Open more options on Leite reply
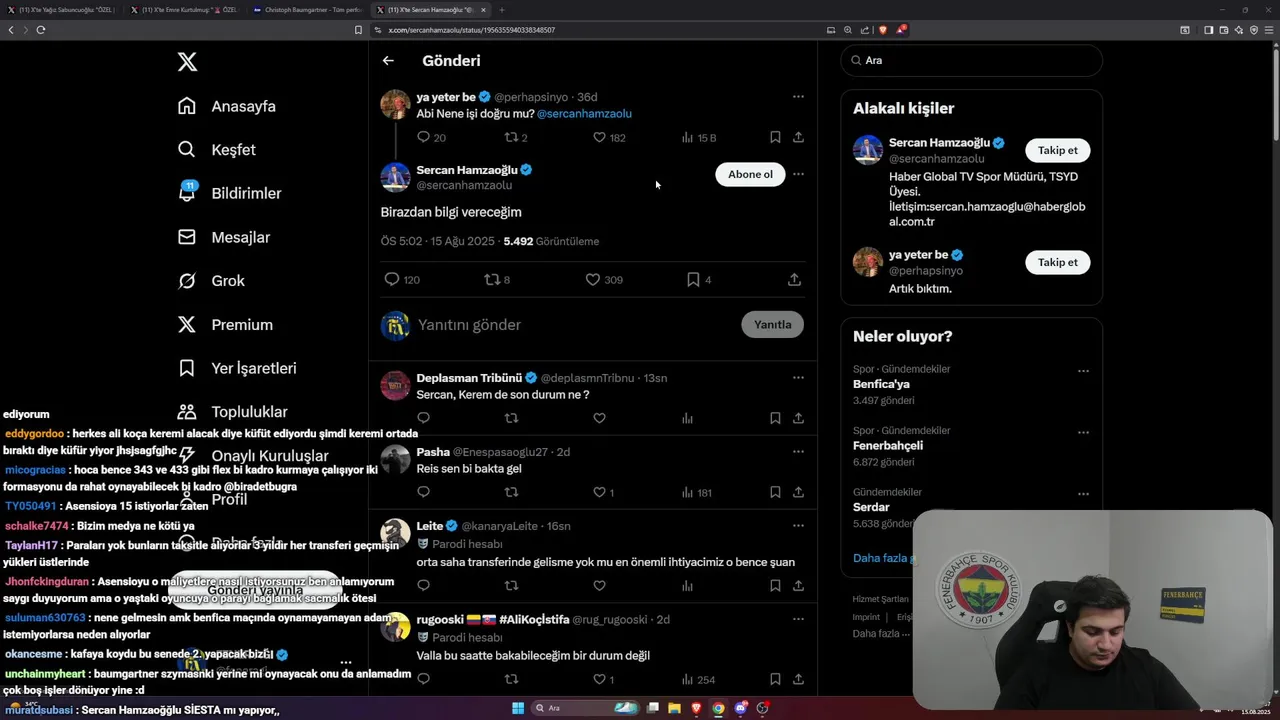1280x720 pixels. click(x=798, y=526)
